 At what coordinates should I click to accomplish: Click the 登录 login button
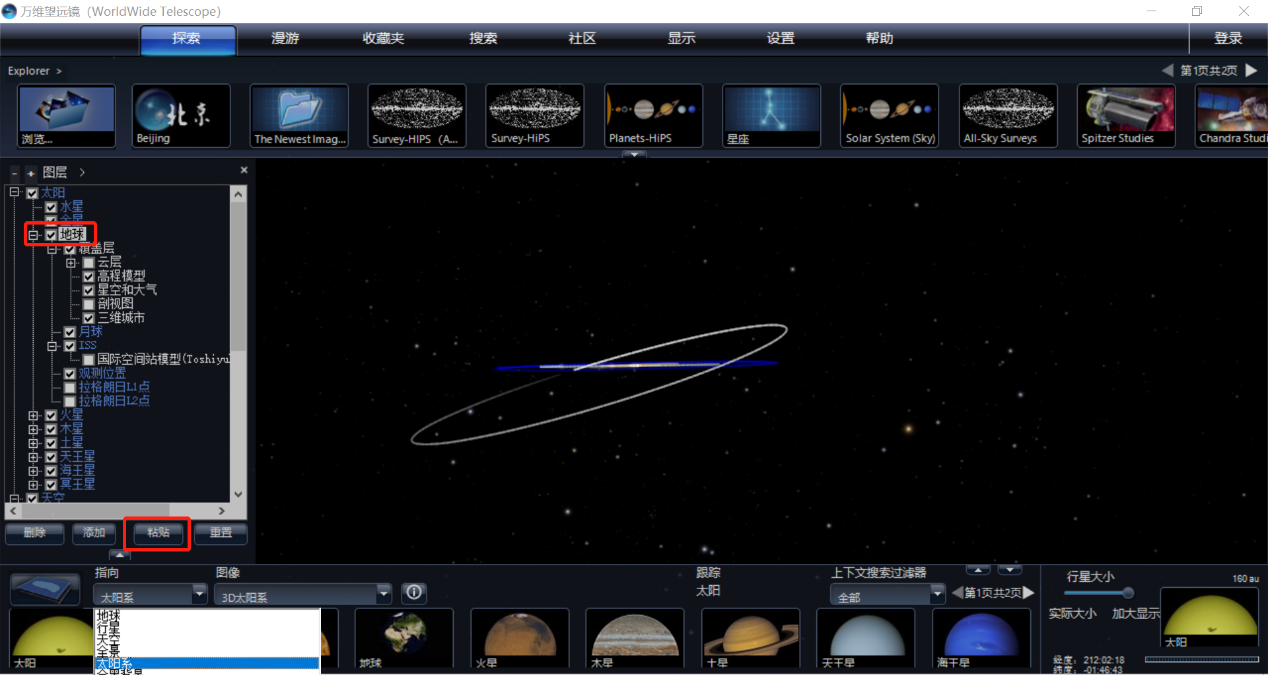pos(1228,39)
